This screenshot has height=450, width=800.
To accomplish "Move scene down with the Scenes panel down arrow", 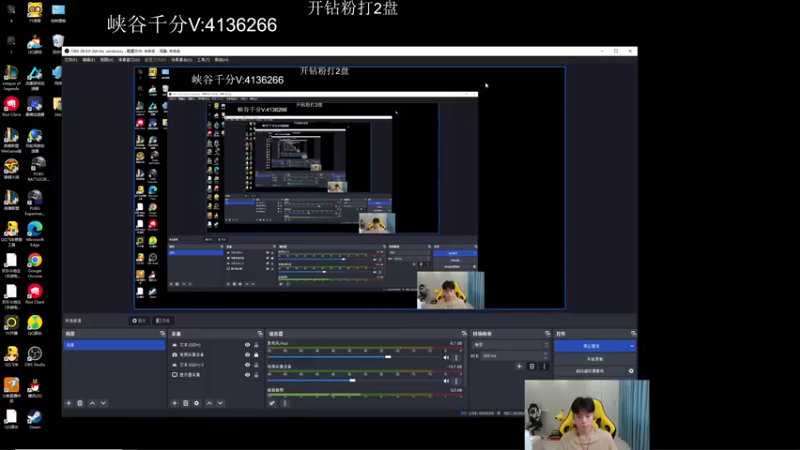I will (x=104, y=403).
